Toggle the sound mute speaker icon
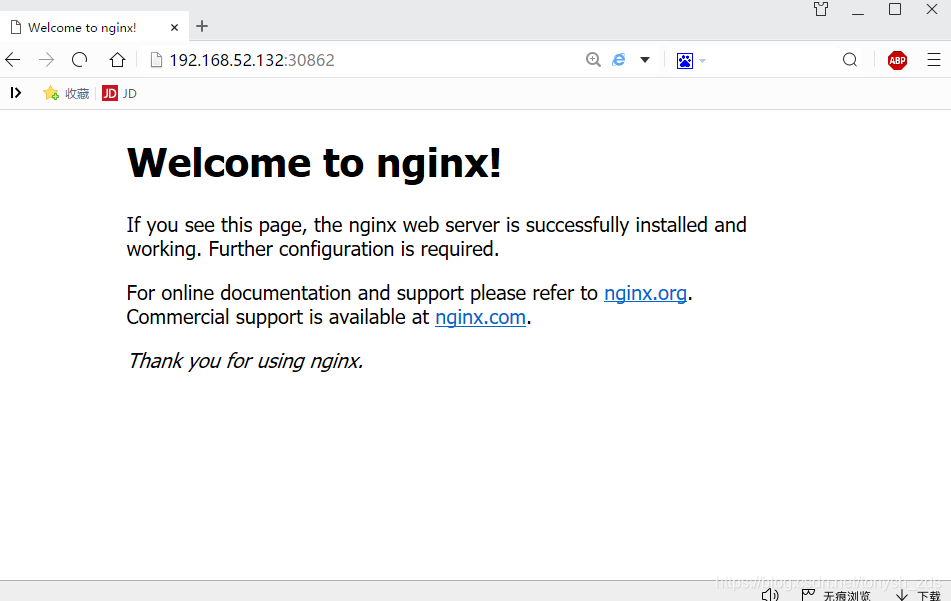This screenshot has width=951, height=601. (x=770, y=595)
